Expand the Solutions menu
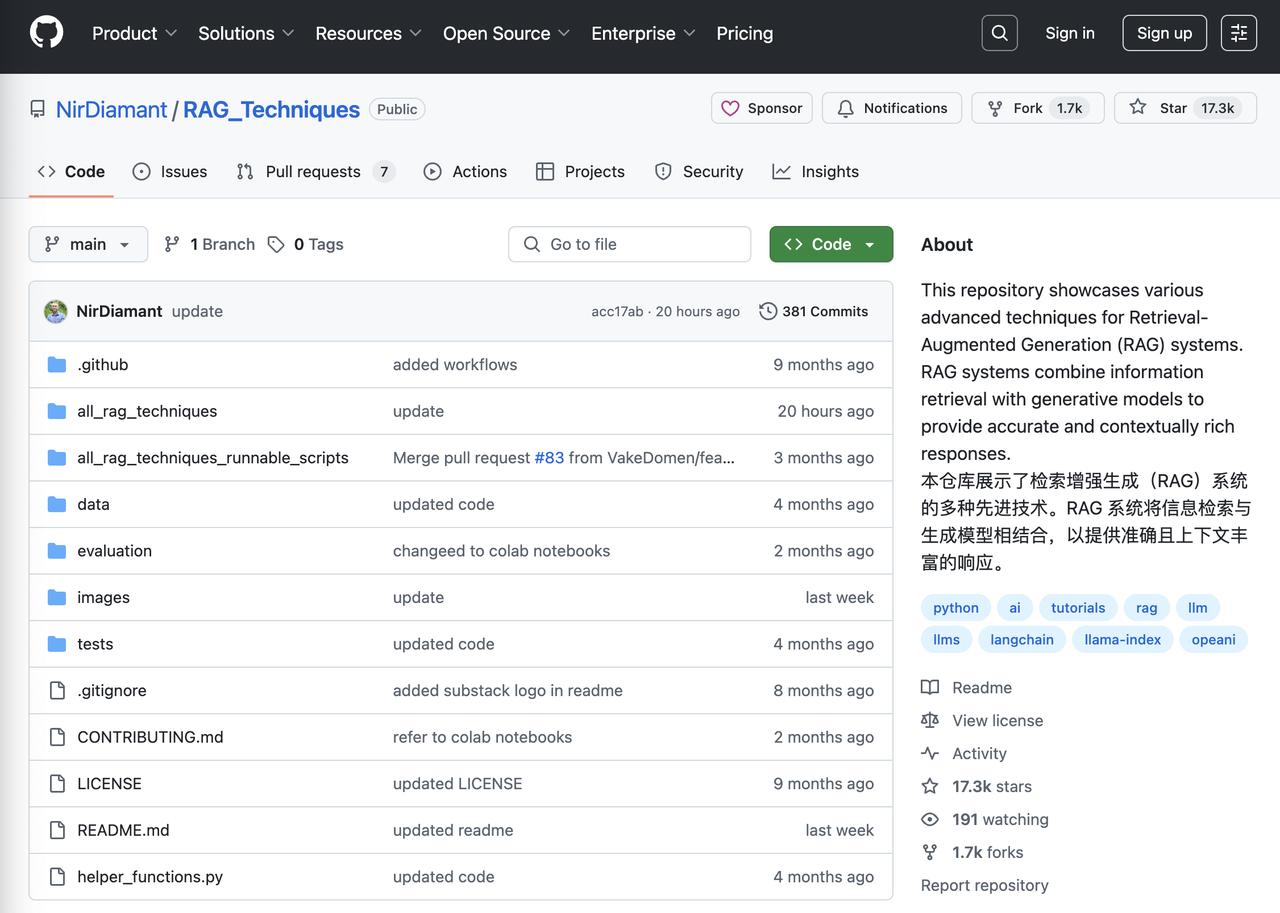The image size is (1280, 913). click(x=246, y=33)
